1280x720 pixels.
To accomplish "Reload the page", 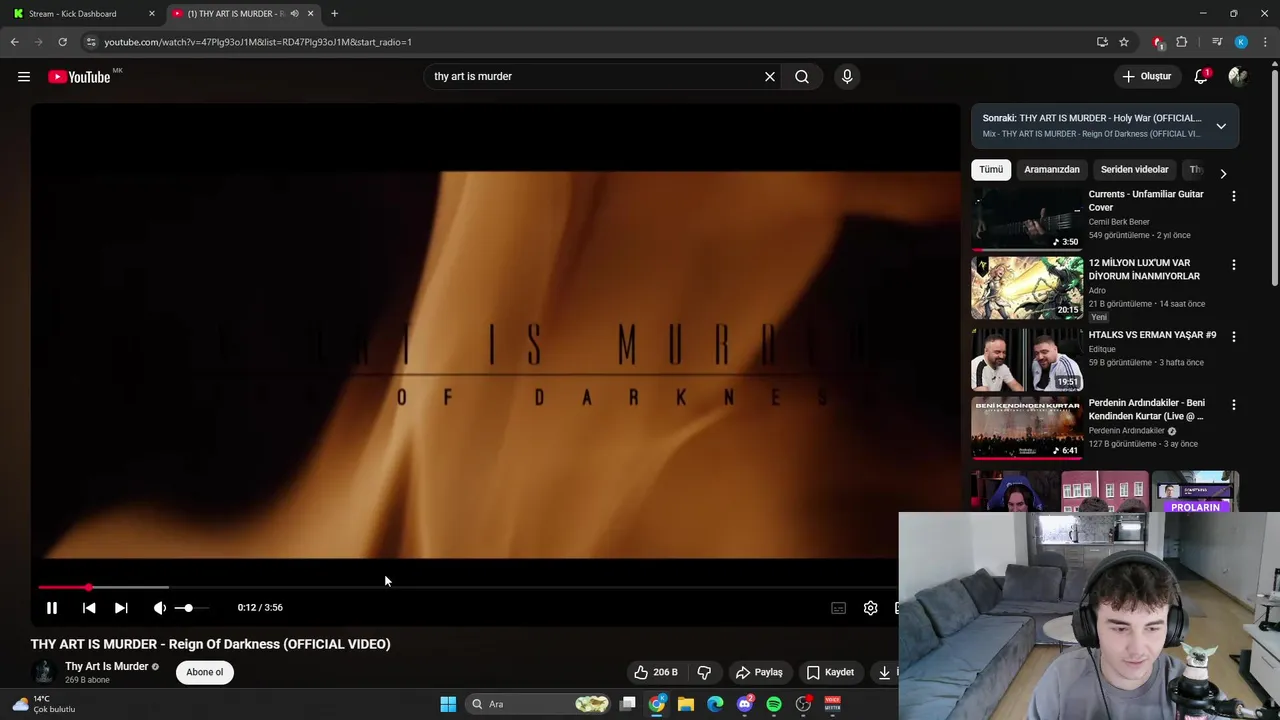I will click(62, 42).
